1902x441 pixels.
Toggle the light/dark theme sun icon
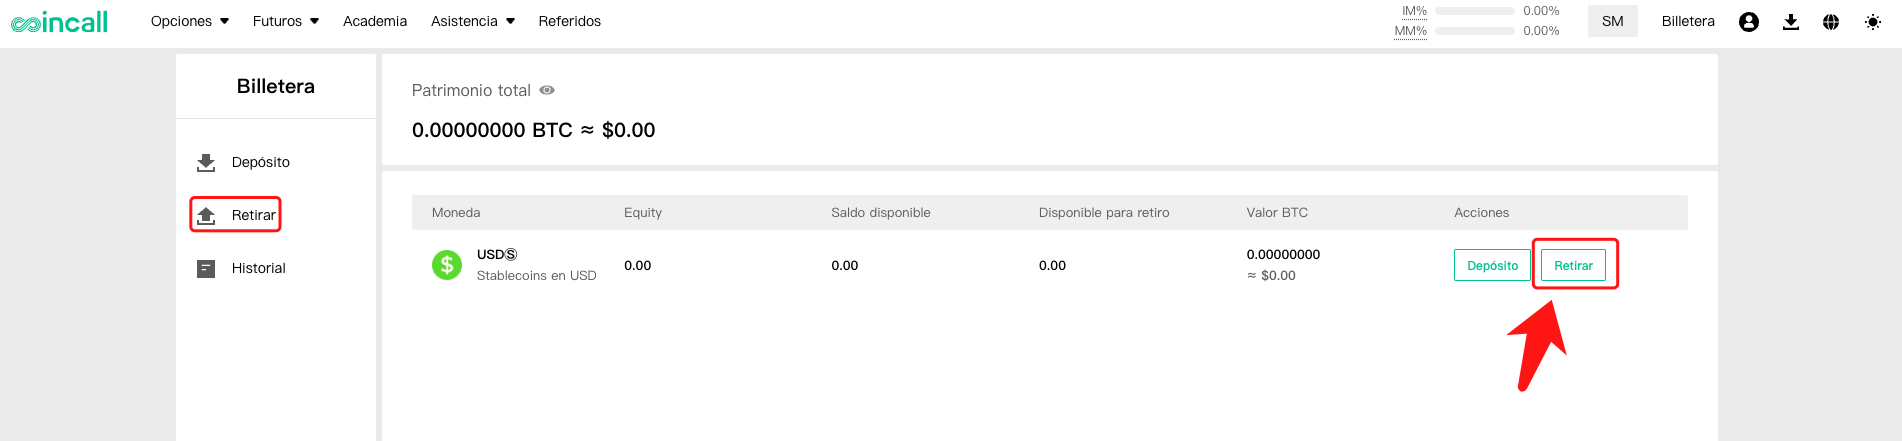tap(1873, 22)
